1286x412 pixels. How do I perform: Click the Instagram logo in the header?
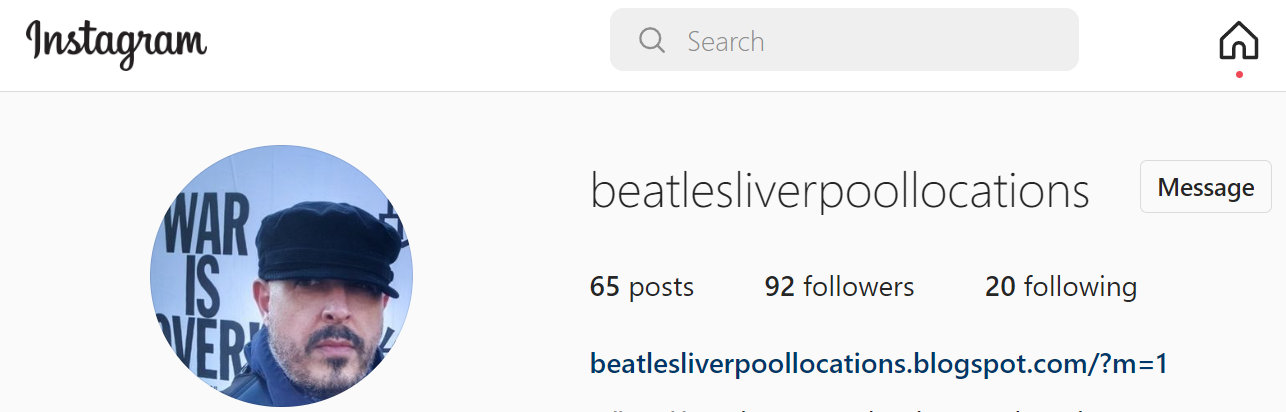pos(116,42)
